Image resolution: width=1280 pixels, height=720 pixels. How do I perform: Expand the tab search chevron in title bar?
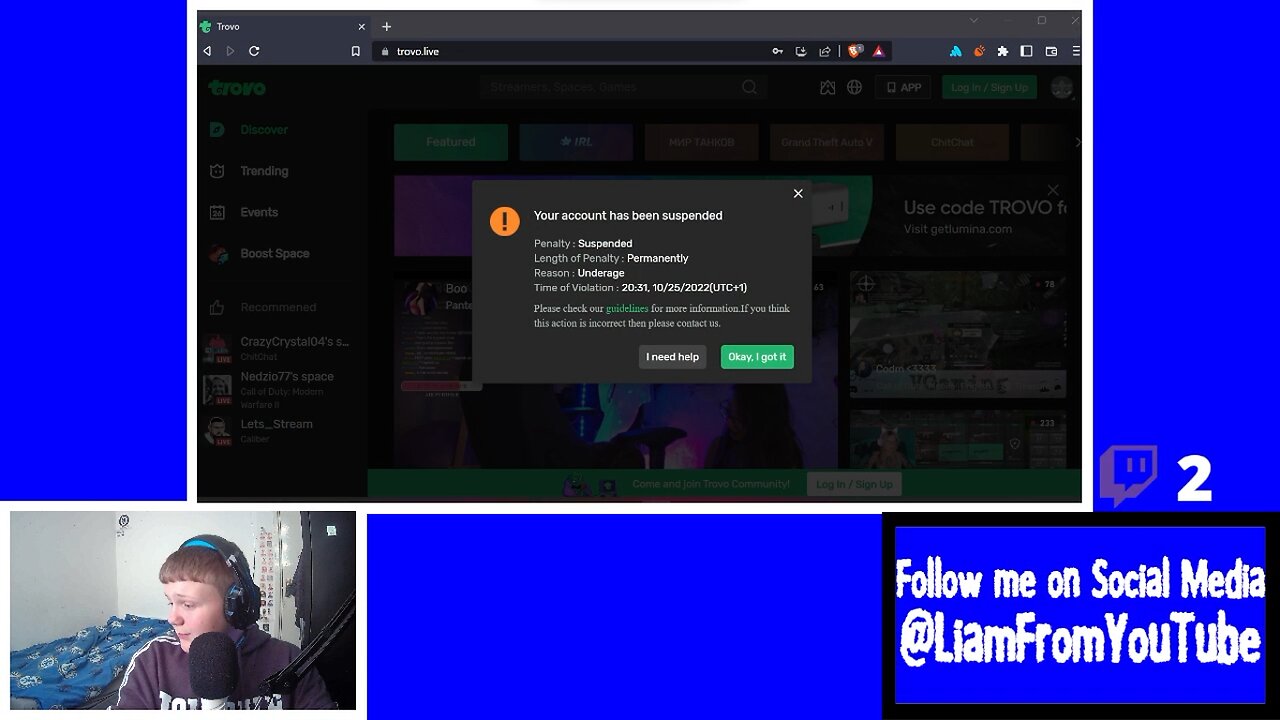pos(973,20)
